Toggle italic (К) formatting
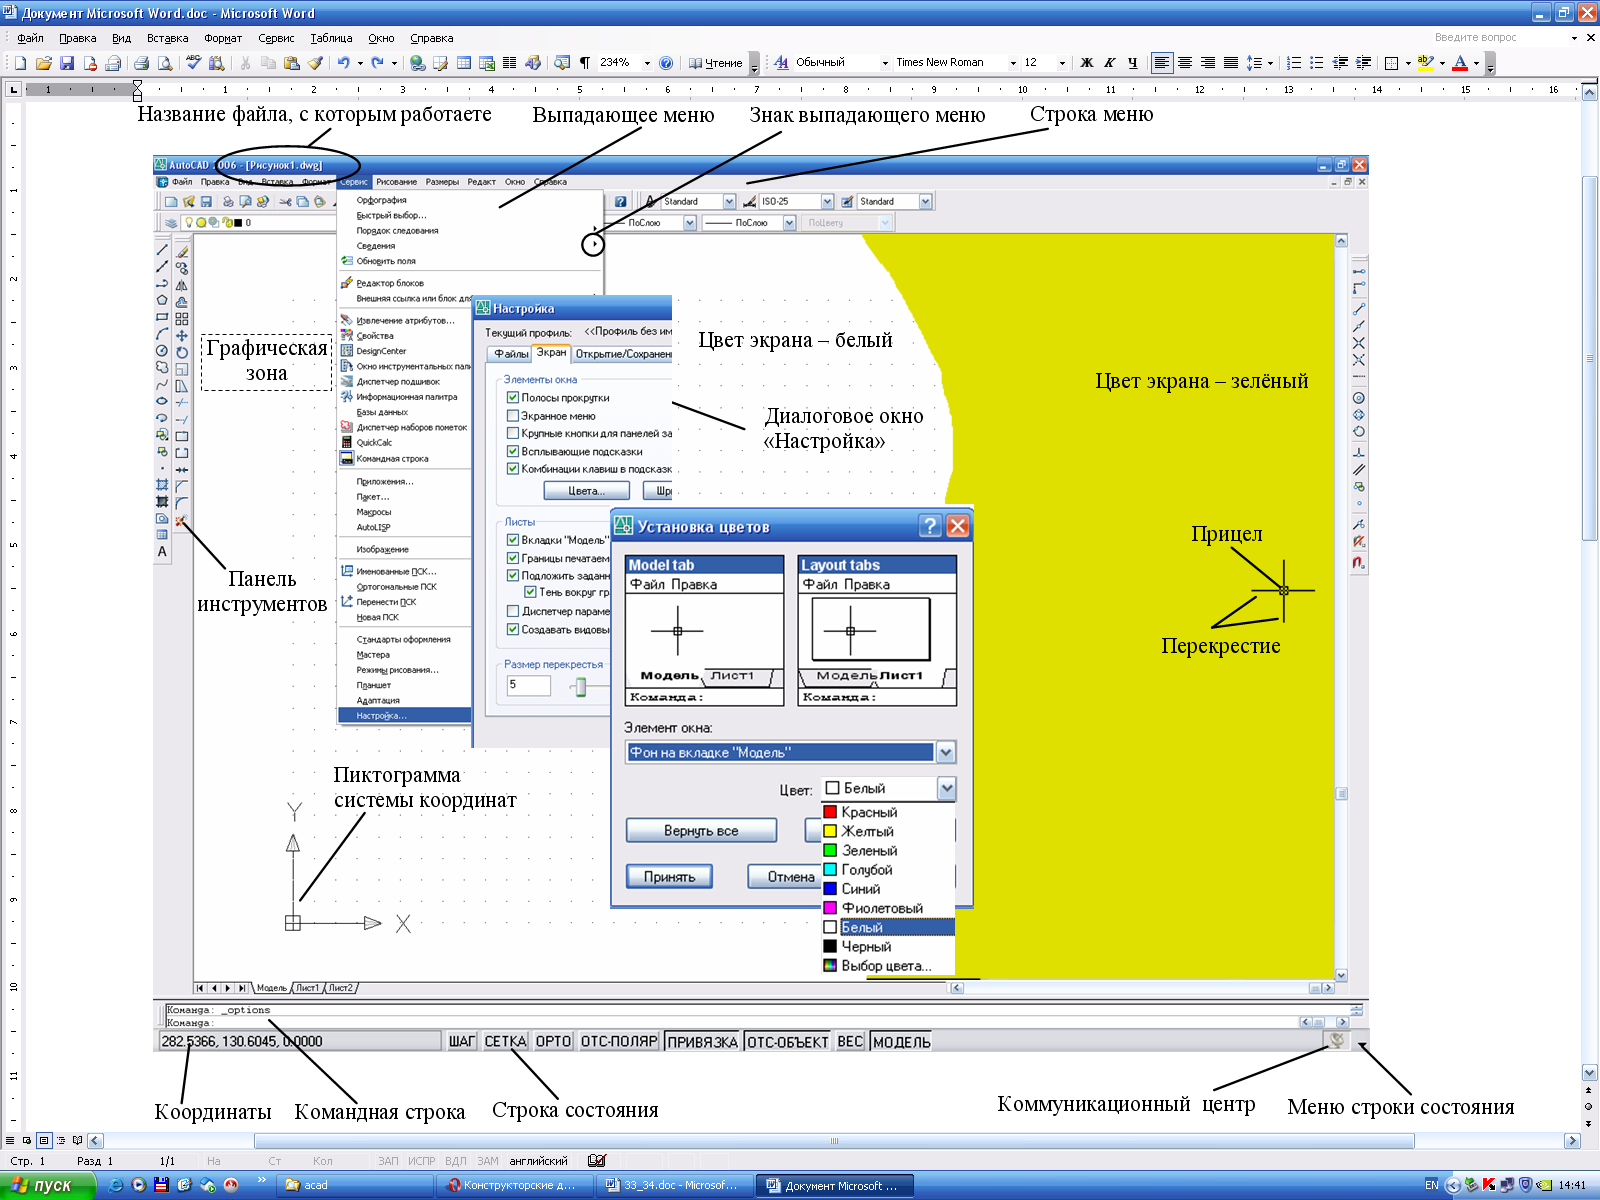The height and width of the screenshot is (1200, 1600). click(1110, 63)
